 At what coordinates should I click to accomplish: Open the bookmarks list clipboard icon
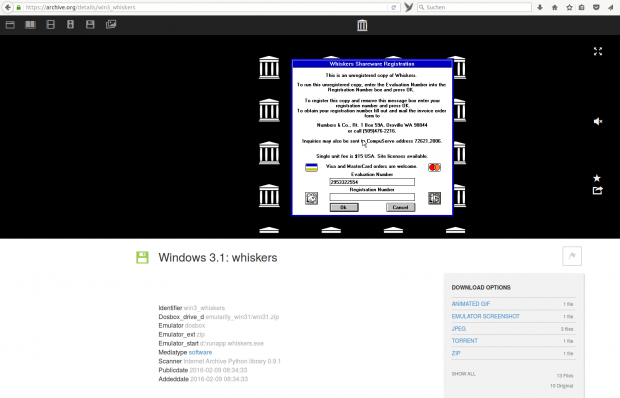click(x=582, y=7)
